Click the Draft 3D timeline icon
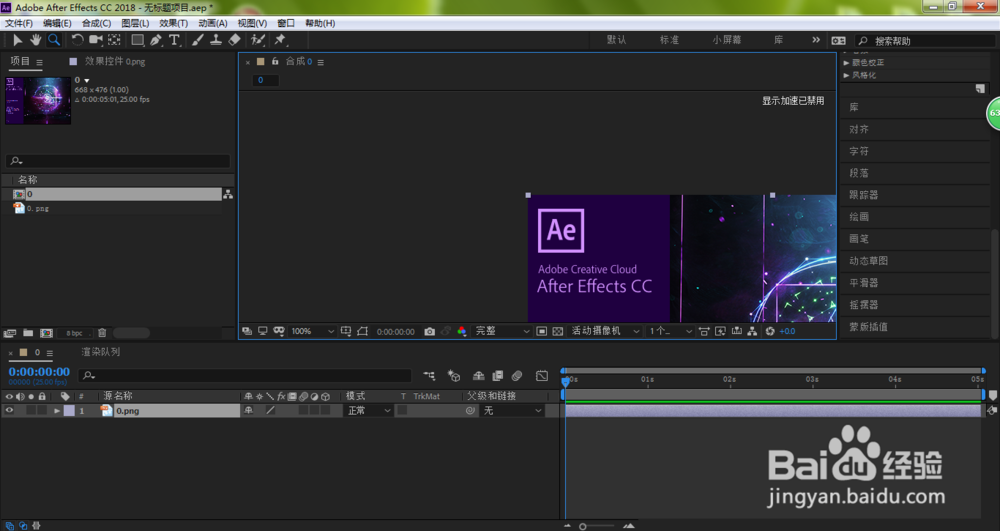Viewport: 1000px width, 531px height. pos(454,376)
